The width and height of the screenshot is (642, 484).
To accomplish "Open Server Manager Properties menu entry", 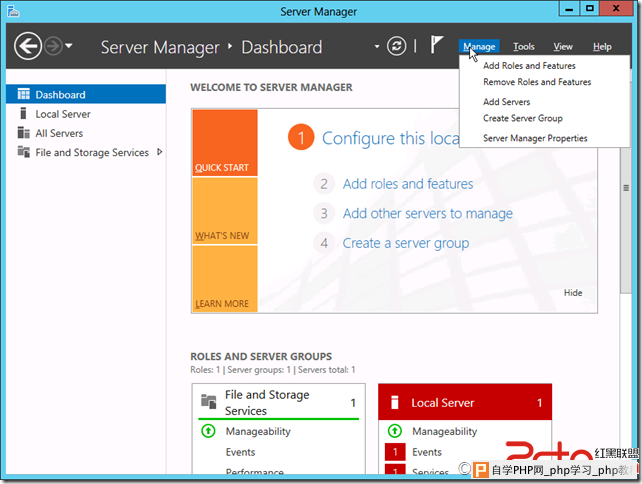I will click(x=535, y=138).
